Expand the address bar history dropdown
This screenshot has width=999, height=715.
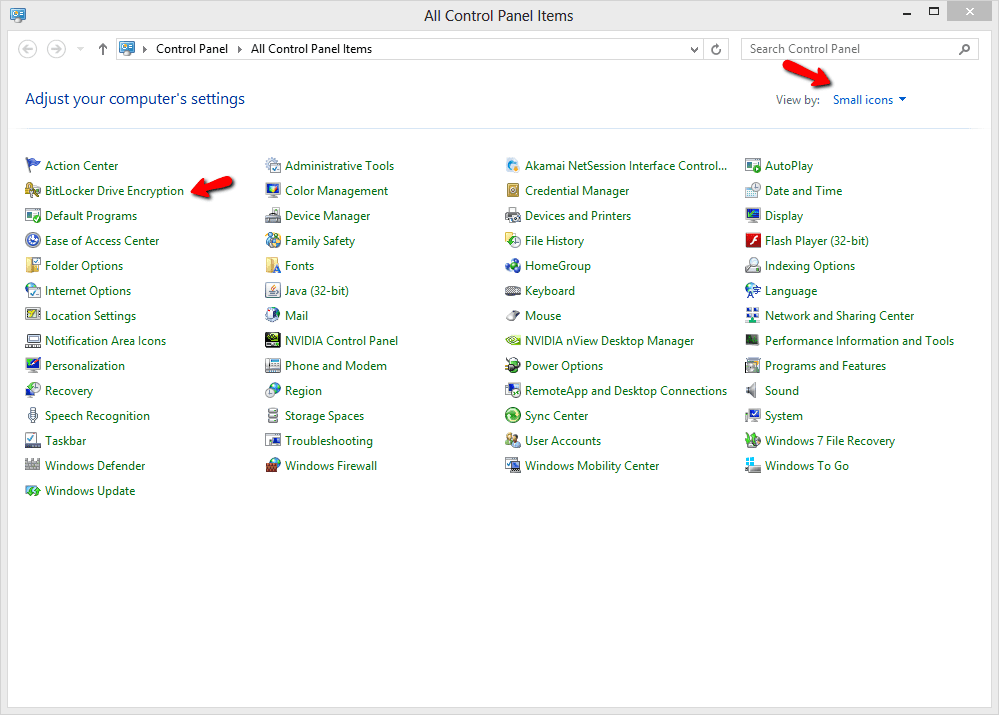694,48
